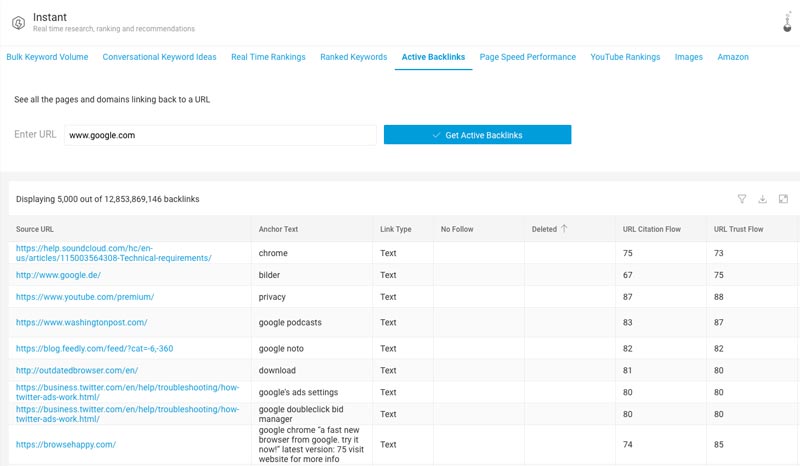The height and width of the screenshot is (466, 800).
Task: Open the filter funnel icon for backlinks
Action: 742,199
